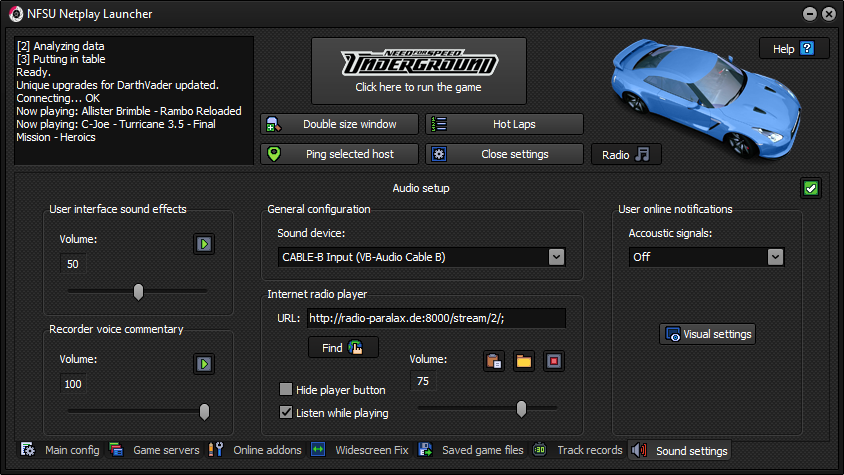This screenshot has width=844, height=475.
Task: Click the Double size window icon
Action: 273,124
